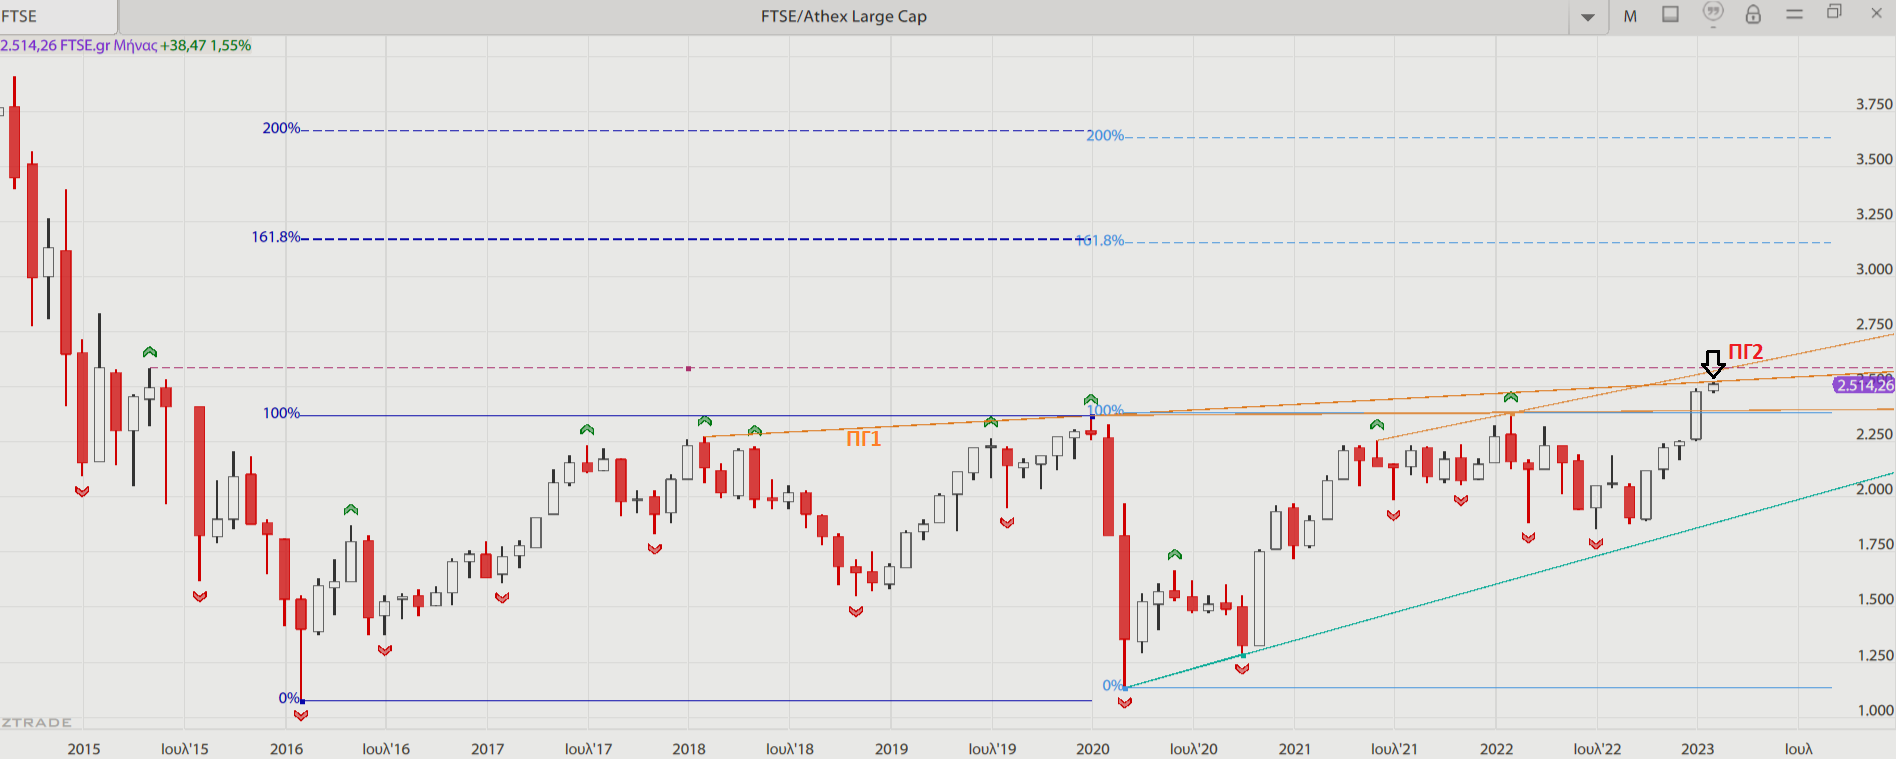Click the Ιουλ'22 date axis label
The image size is (1896, 759).
point(1597,748)
